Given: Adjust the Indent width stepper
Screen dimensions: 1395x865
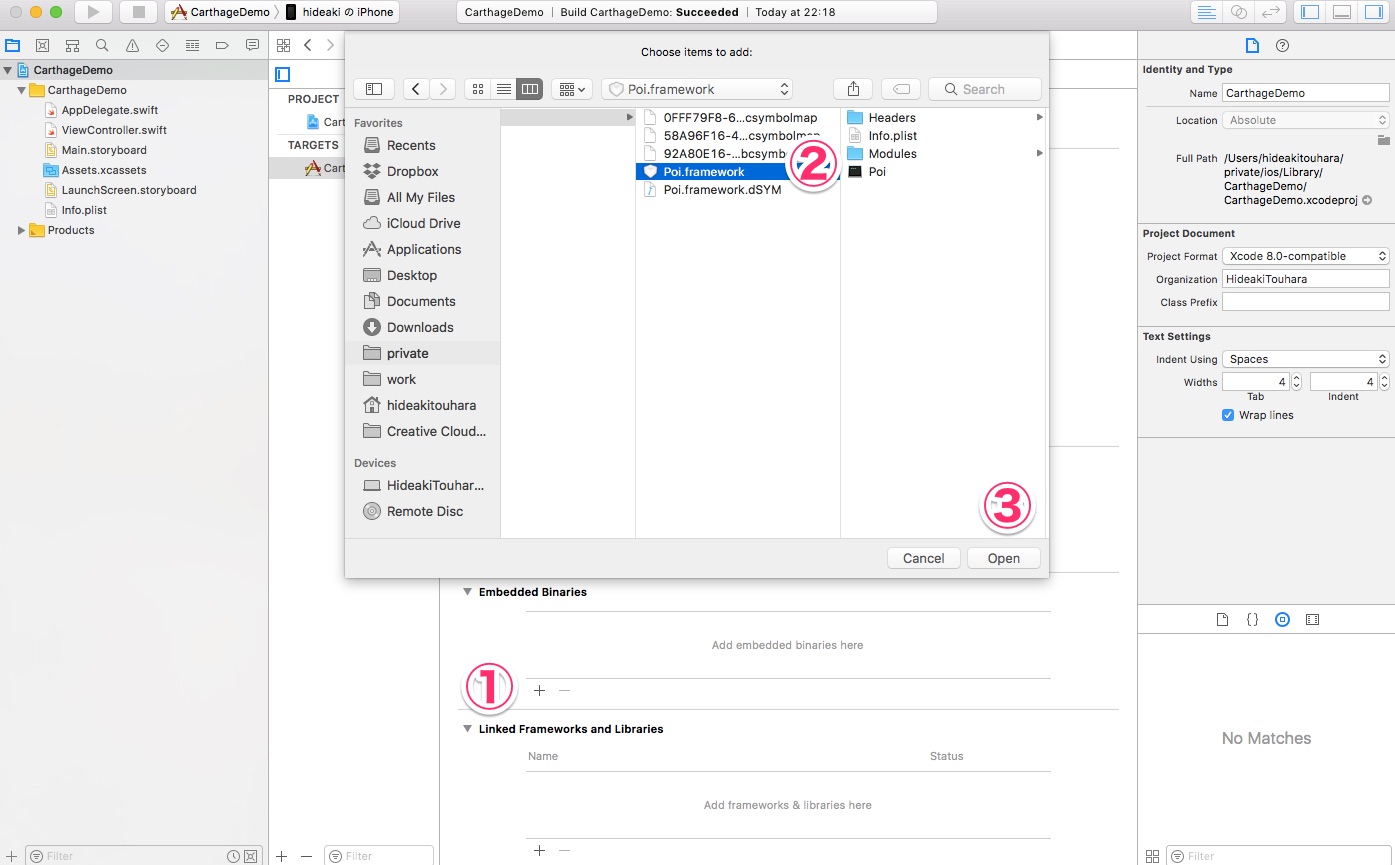Looking at the screenshot, I should click(x=1385, y=382).
